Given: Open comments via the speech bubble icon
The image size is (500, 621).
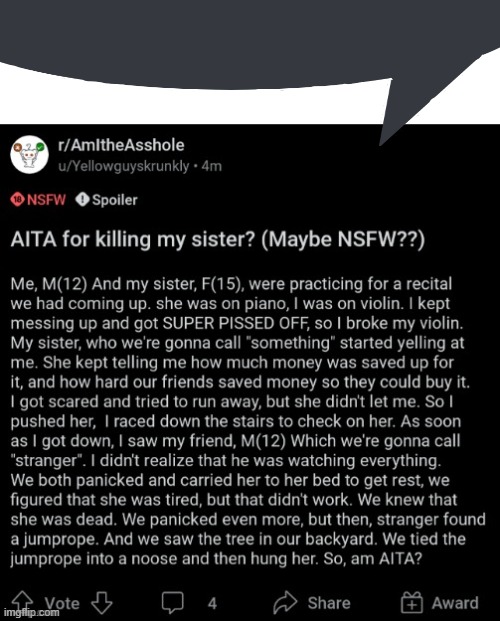Looking at the screenshot, I should pos(173,603).
